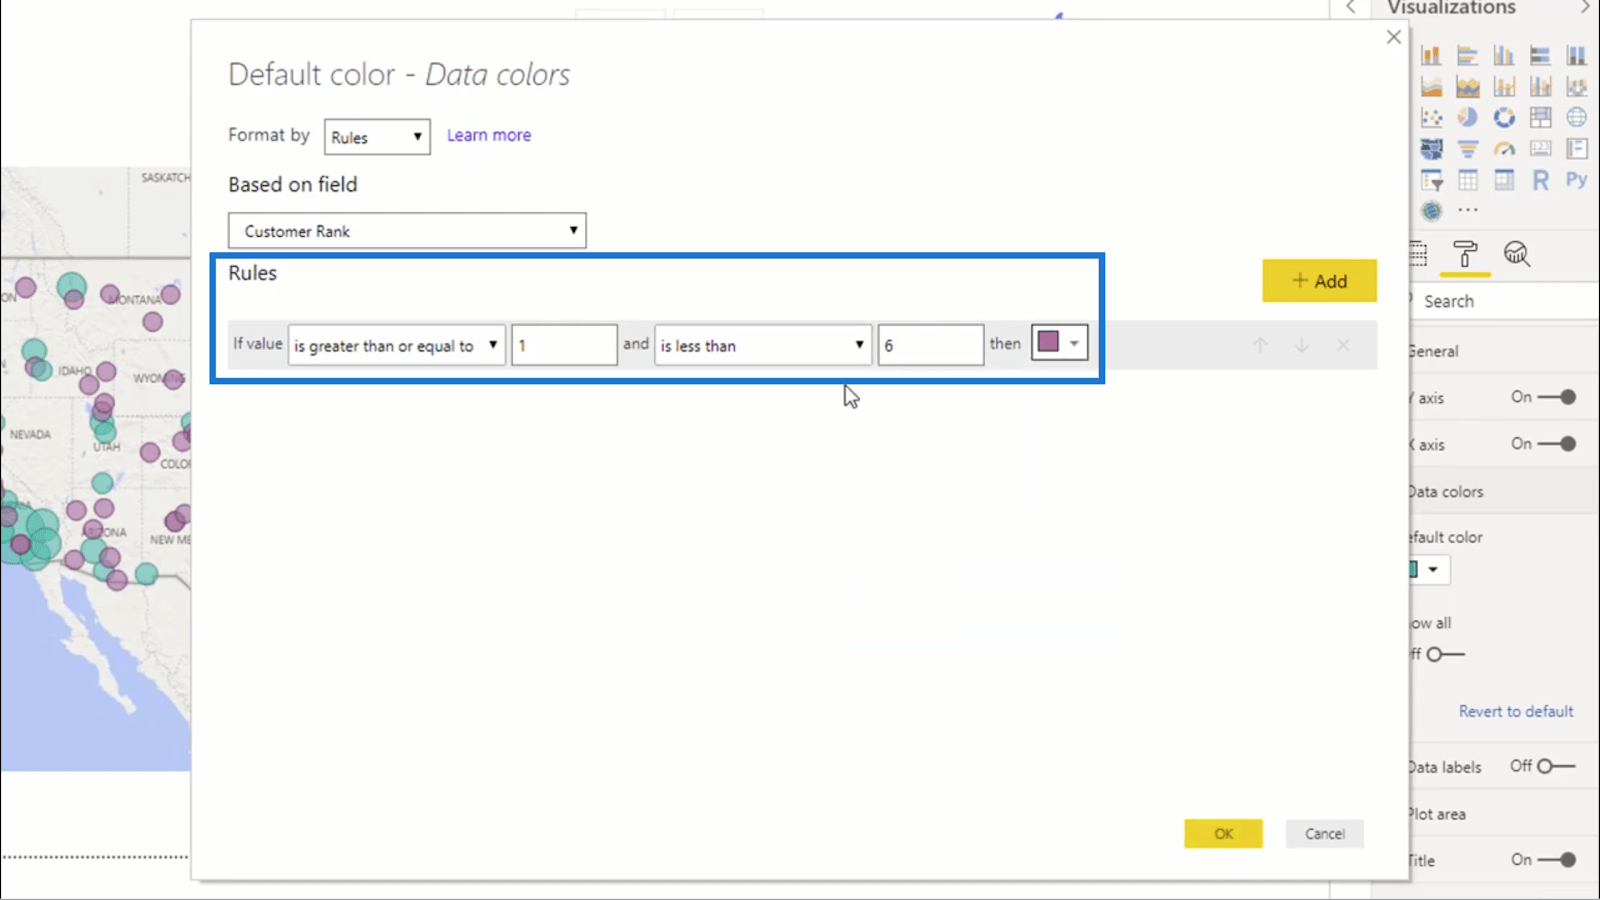Open the Customer Rank field dropdown
This screenshot has height=900, width=1600.
[407, 231]
